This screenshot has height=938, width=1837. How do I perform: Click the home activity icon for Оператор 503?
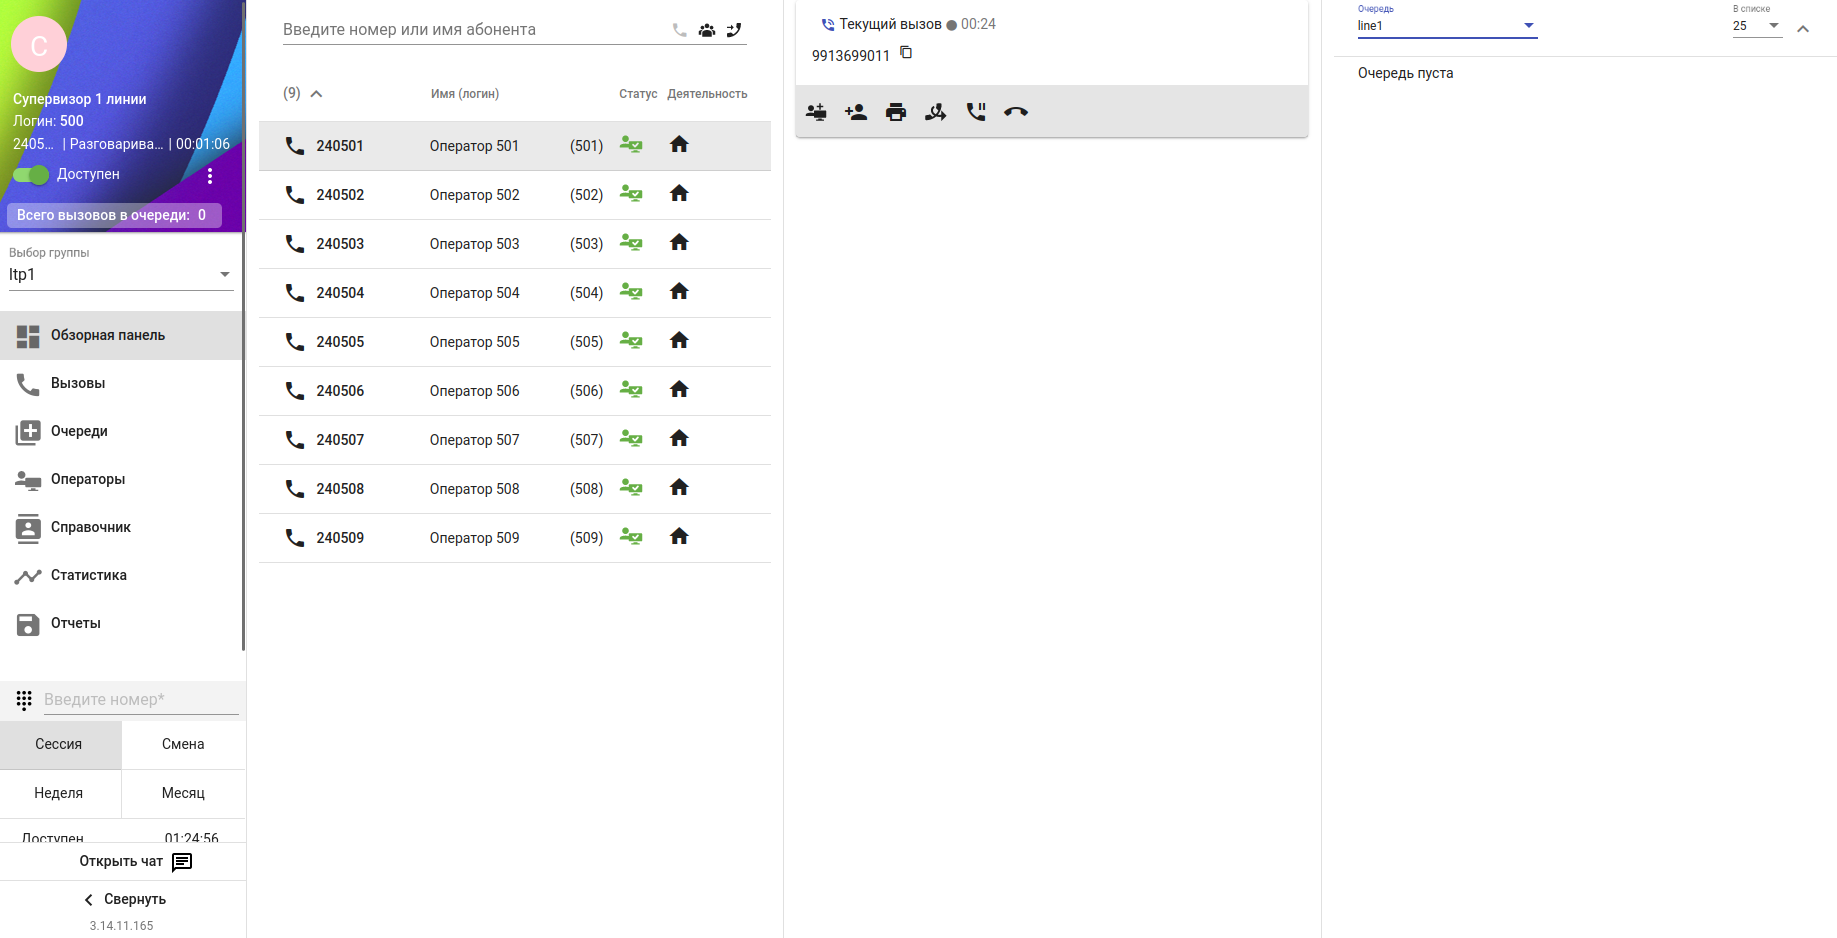(679, 243)
